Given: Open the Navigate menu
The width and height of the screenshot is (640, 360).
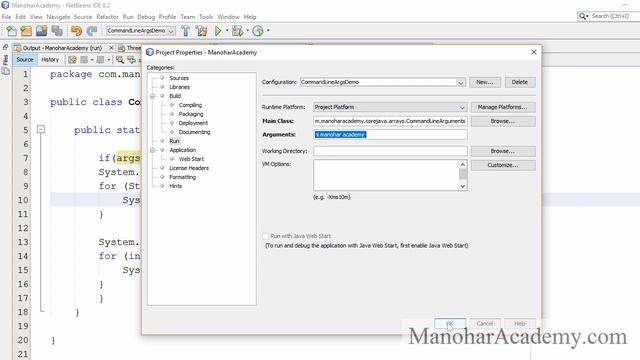Looking at the screenshot, I should [58, 17].
